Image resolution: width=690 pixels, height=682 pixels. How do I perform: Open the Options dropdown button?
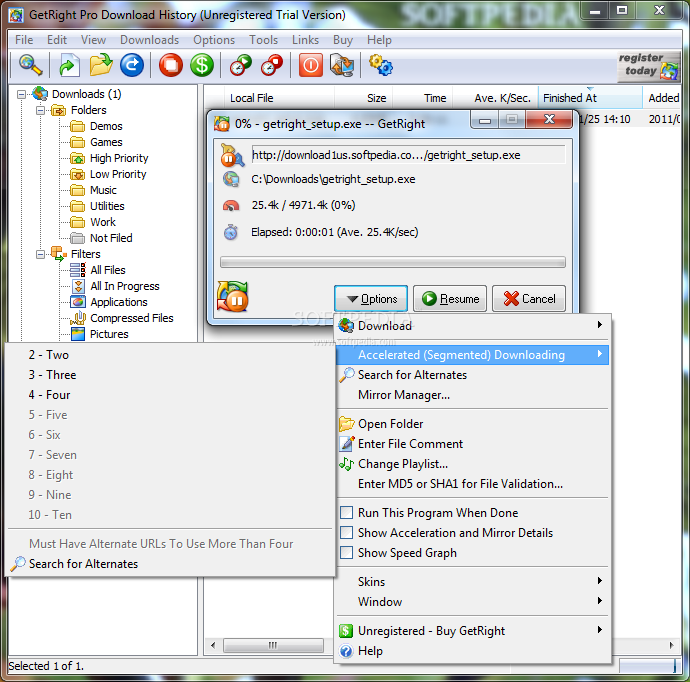[371, 299]
